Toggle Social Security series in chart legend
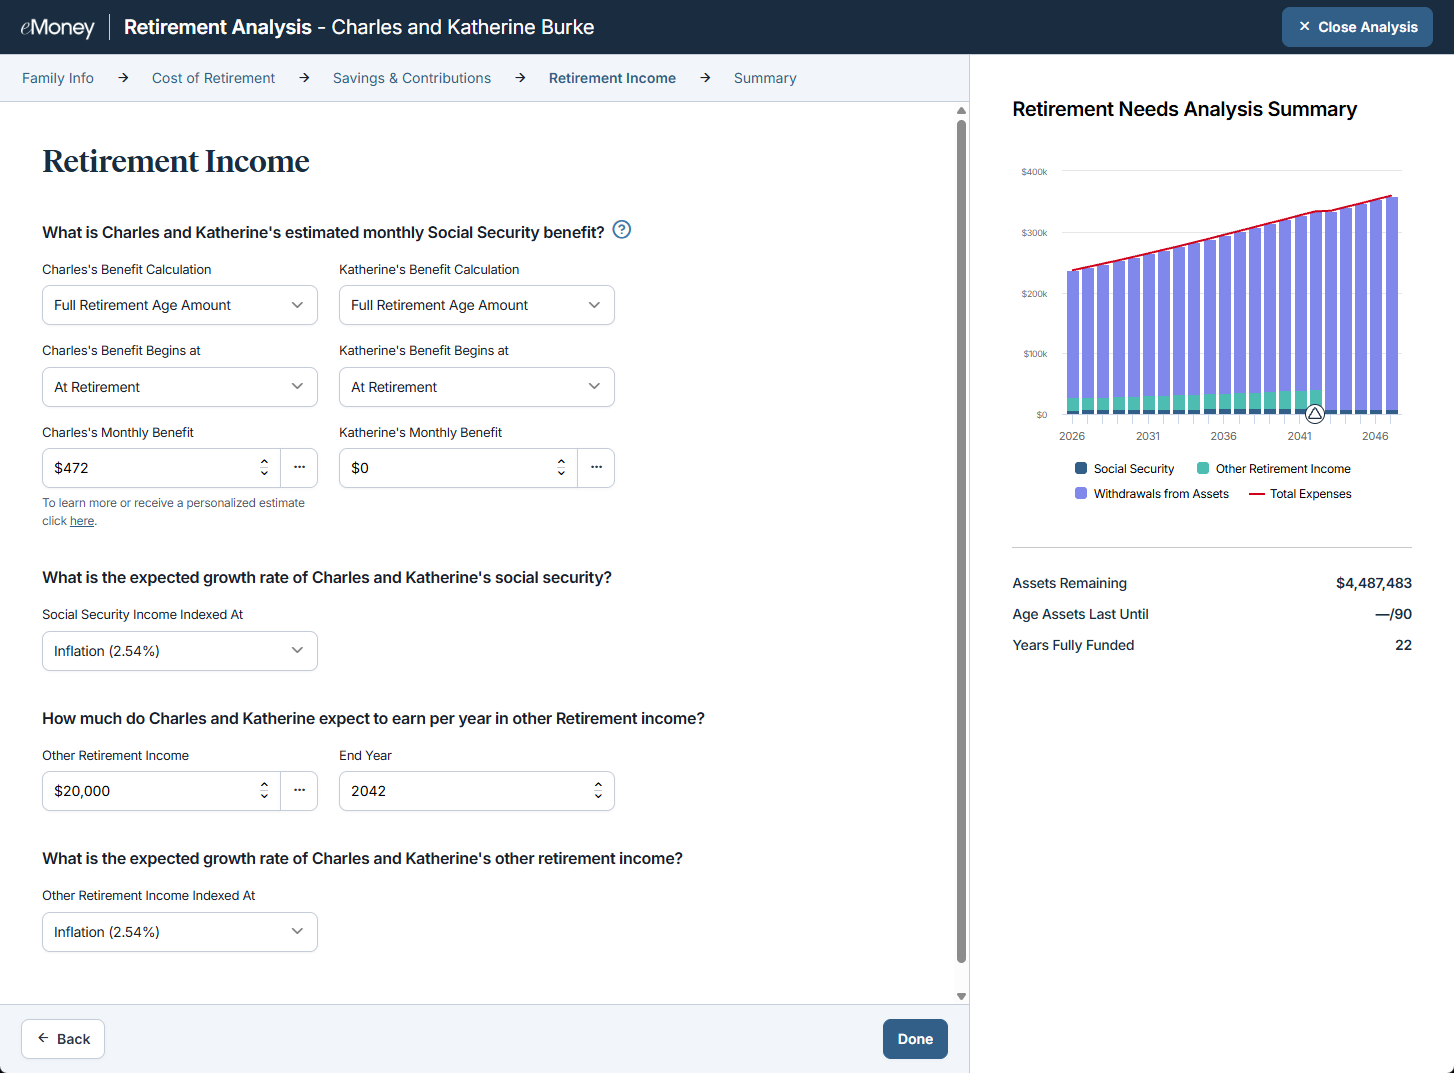The width and height of the screenshot is (1454, 1073). [x=1124, y=469]
